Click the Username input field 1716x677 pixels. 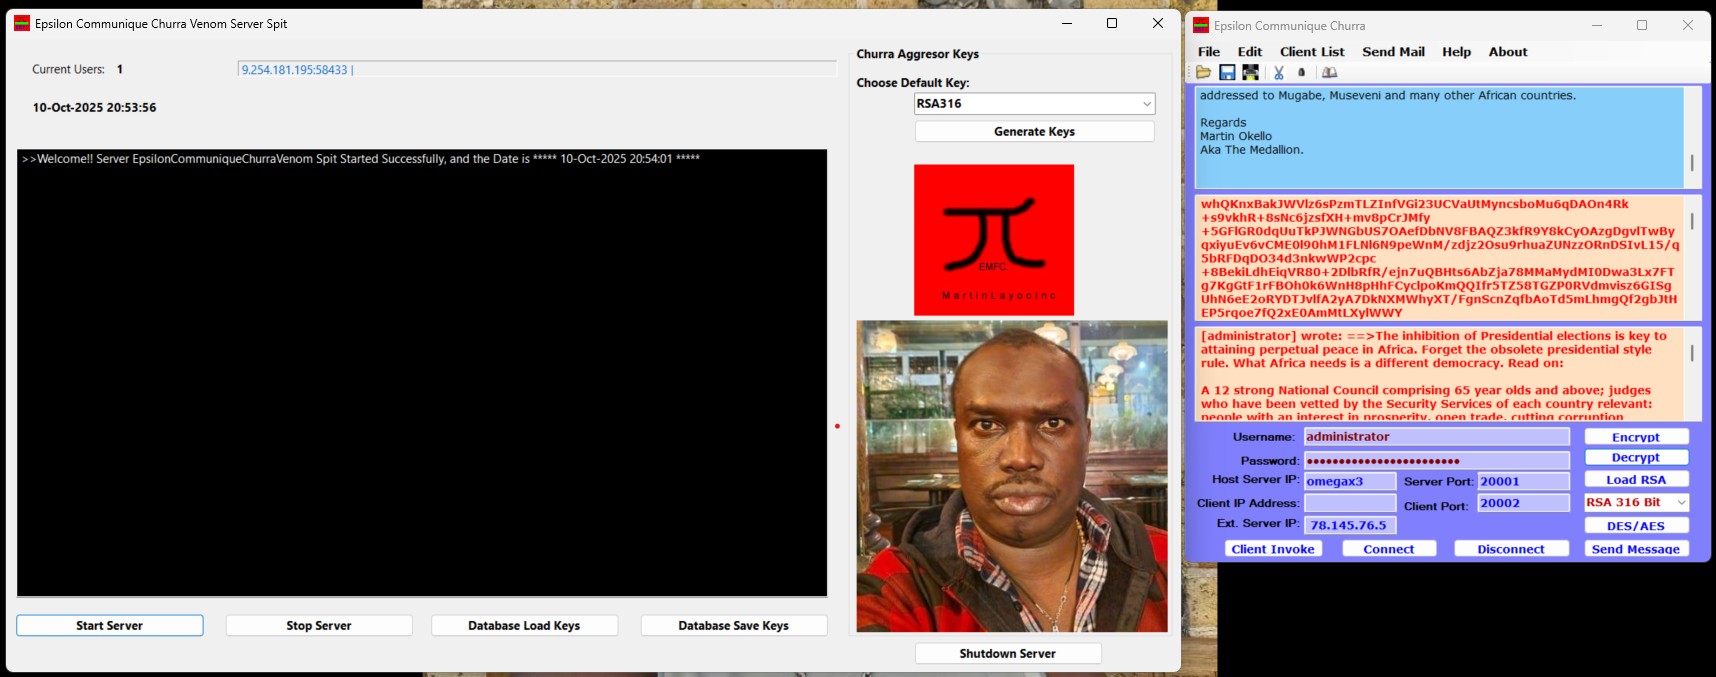click(1436, 437)
